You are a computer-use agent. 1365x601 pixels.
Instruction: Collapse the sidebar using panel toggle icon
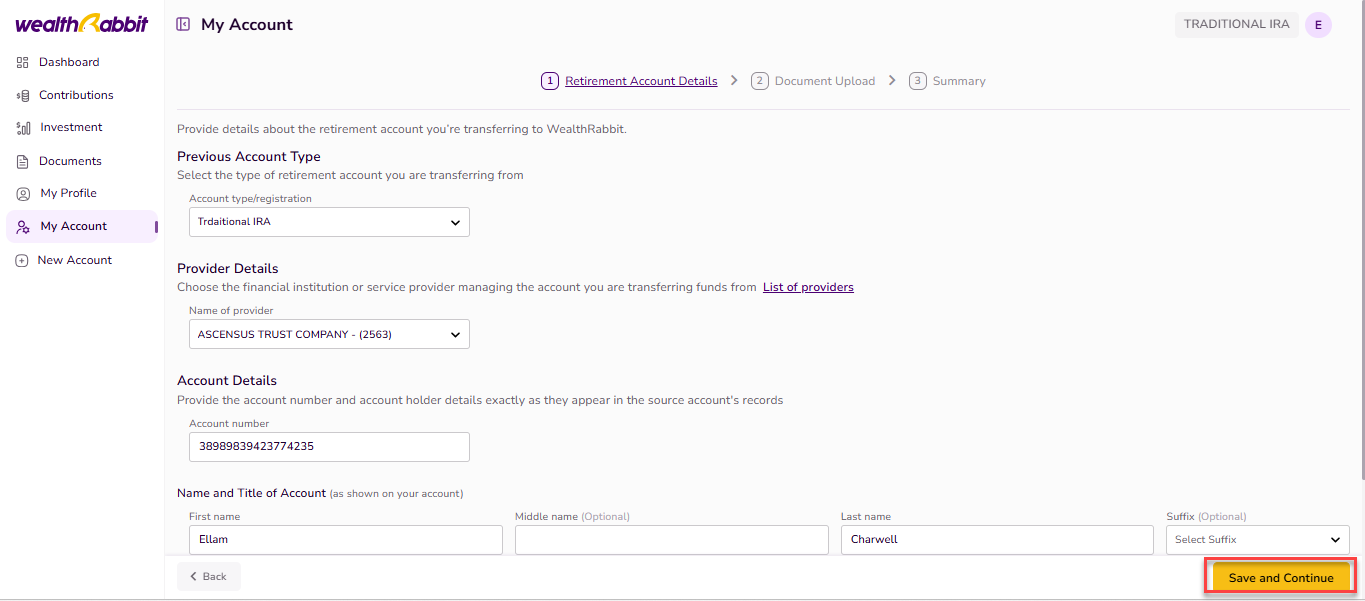(183, 24)
